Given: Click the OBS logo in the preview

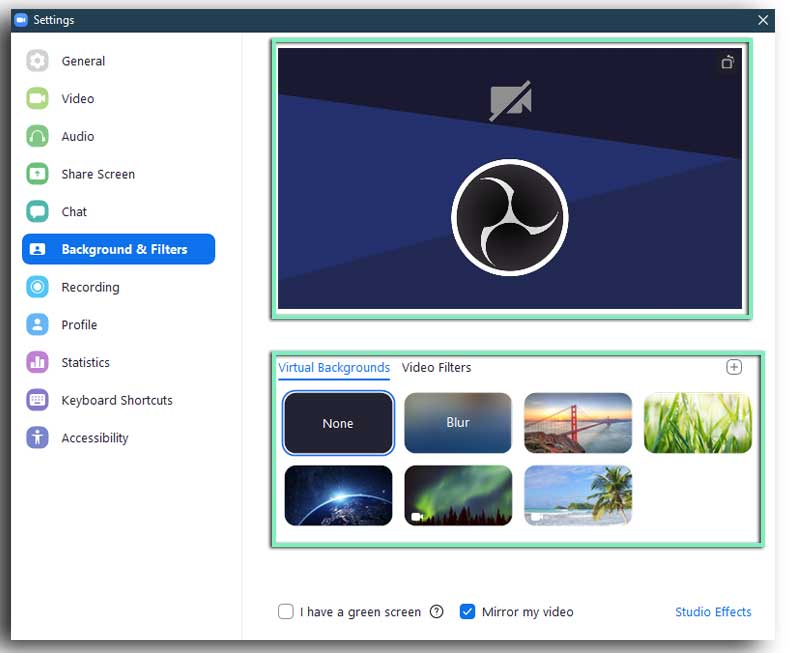Looking at the screenshot, I should 510,218.
